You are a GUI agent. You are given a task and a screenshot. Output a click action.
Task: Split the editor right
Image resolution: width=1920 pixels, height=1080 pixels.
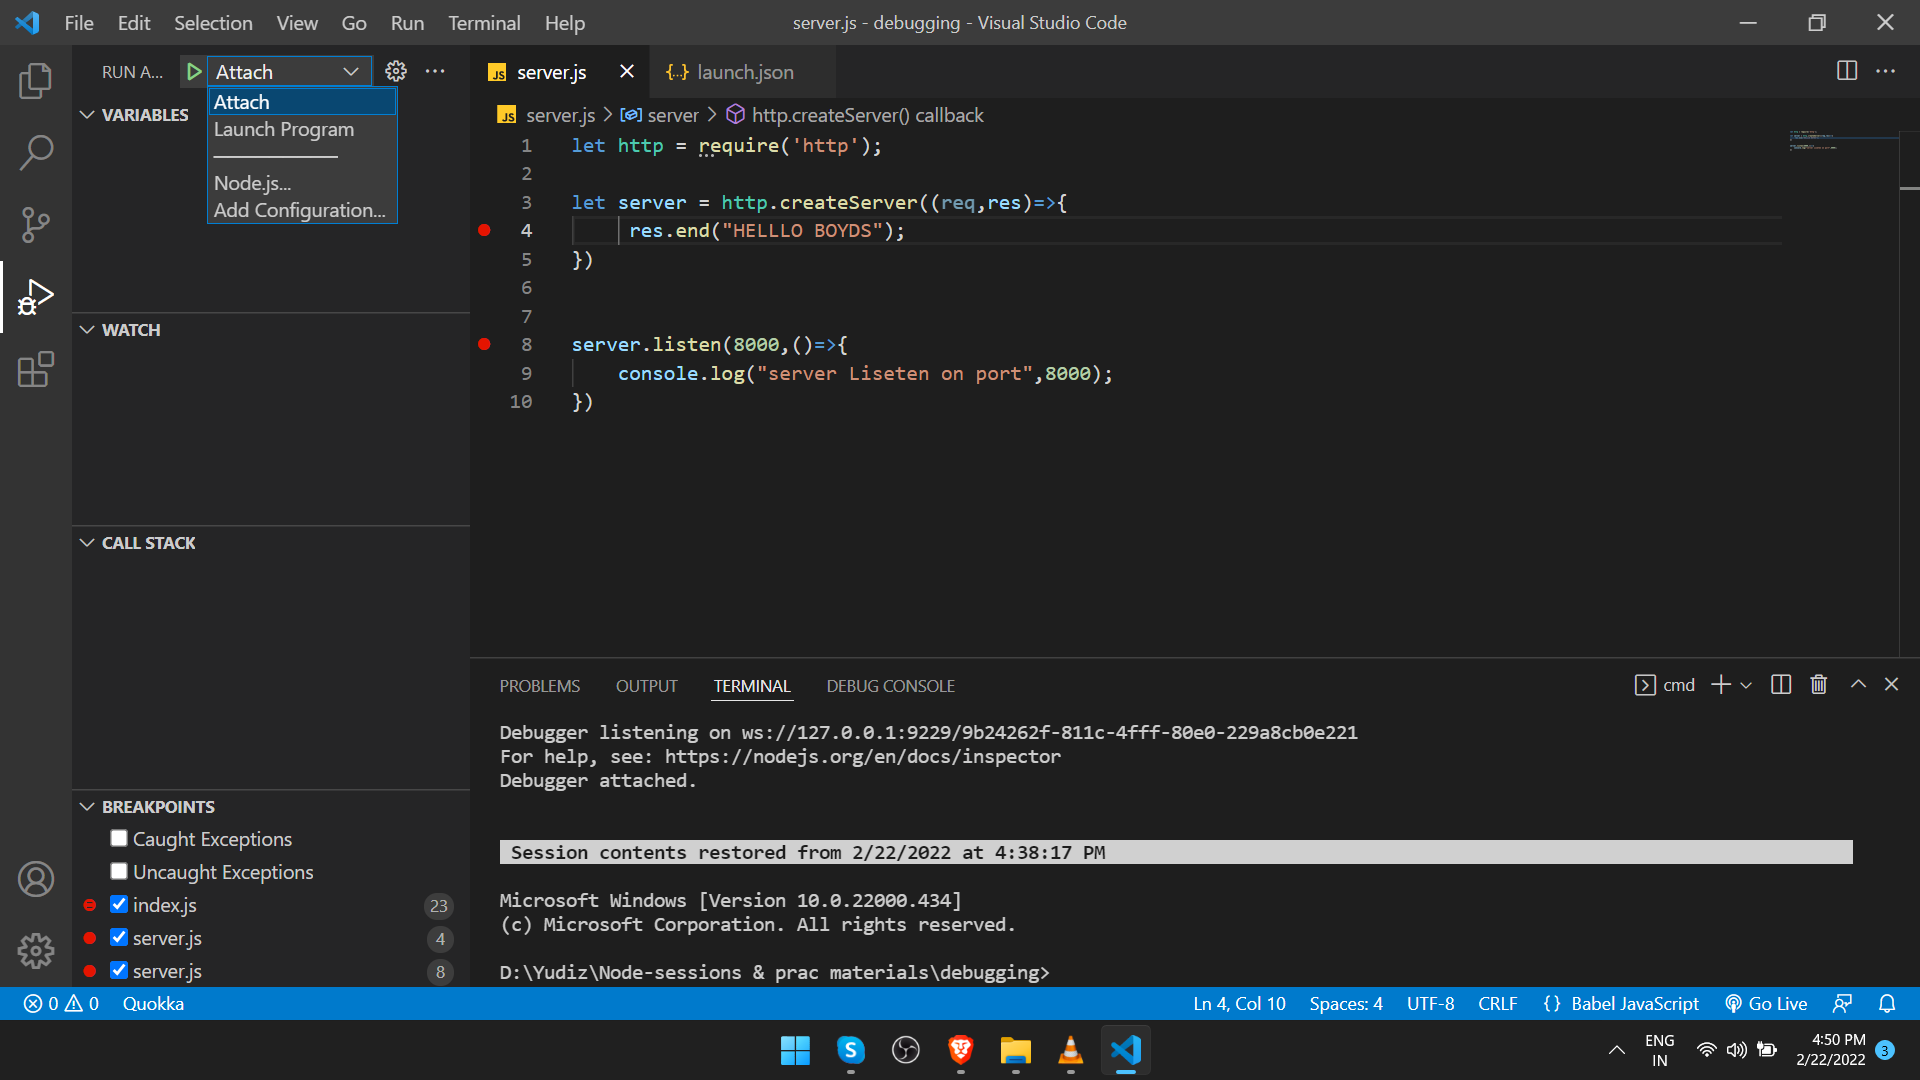click(x=1846, y=71)
